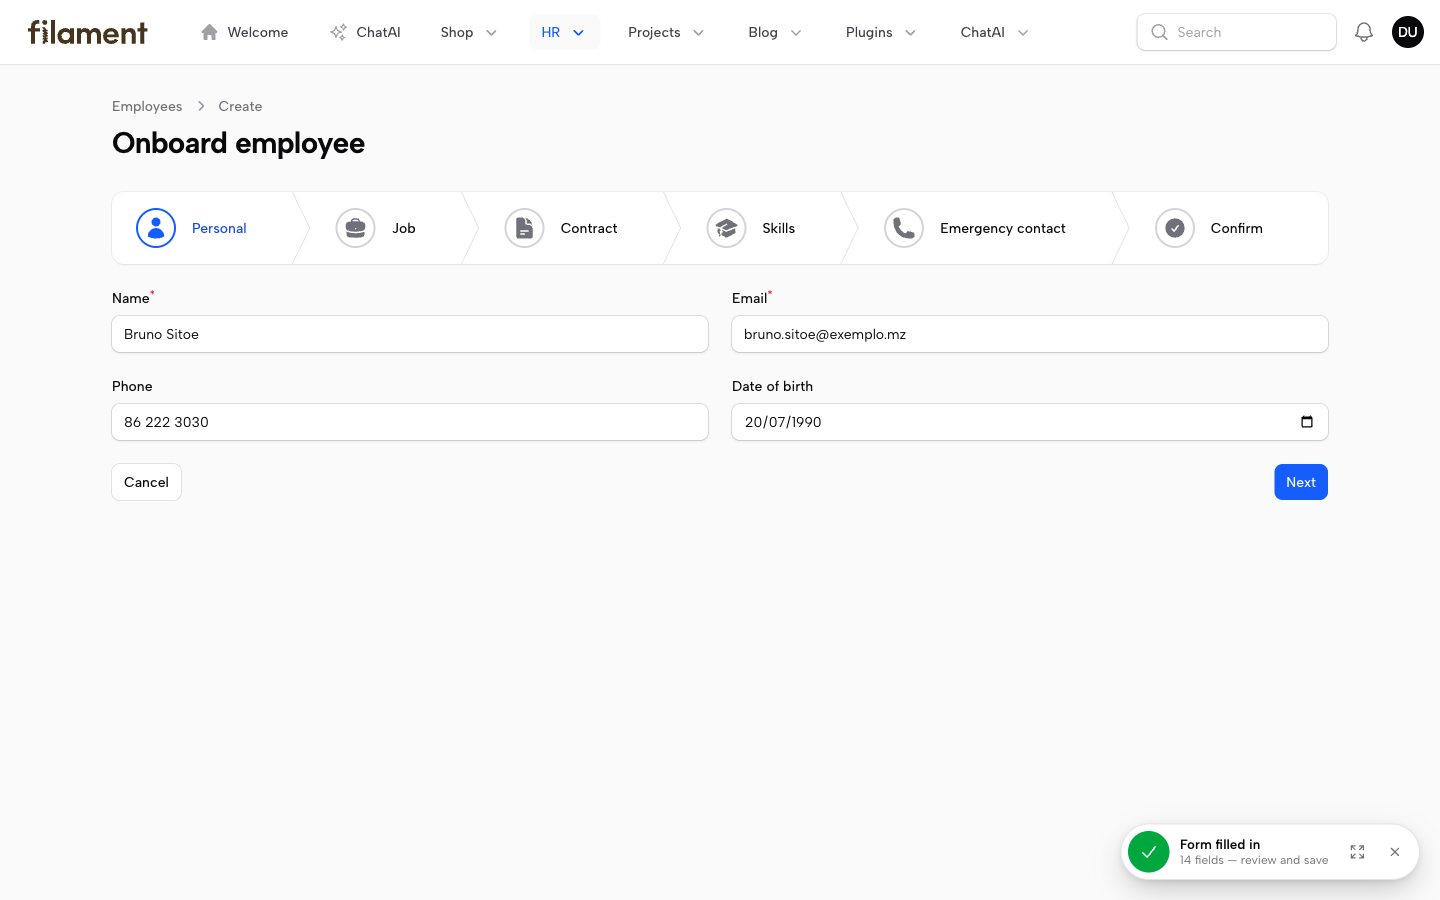Viewport: 1440px width, 900px height.
Task: Click the filament logo
Action: 88,32
